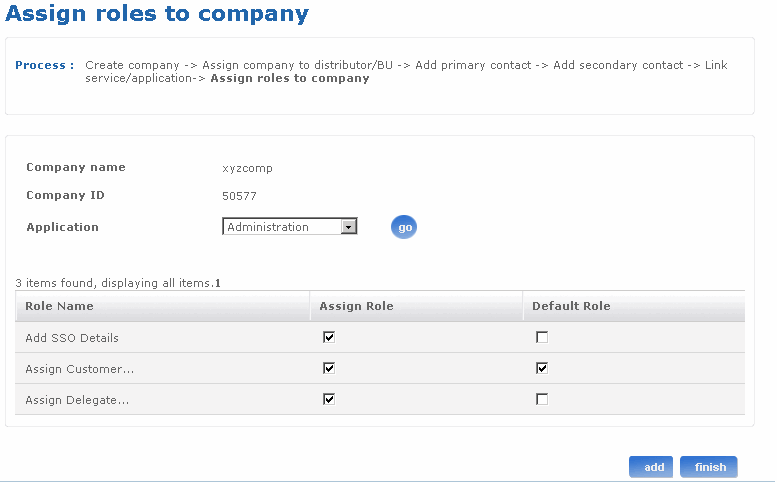
Task: Uncheck Assign Role for Add SSO Details
Action: [329, 338]
